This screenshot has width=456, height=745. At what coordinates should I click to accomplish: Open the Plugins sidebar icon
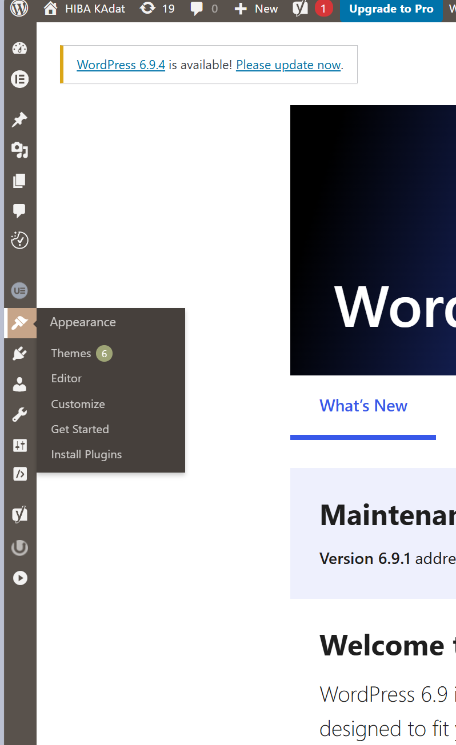point(19,353)
